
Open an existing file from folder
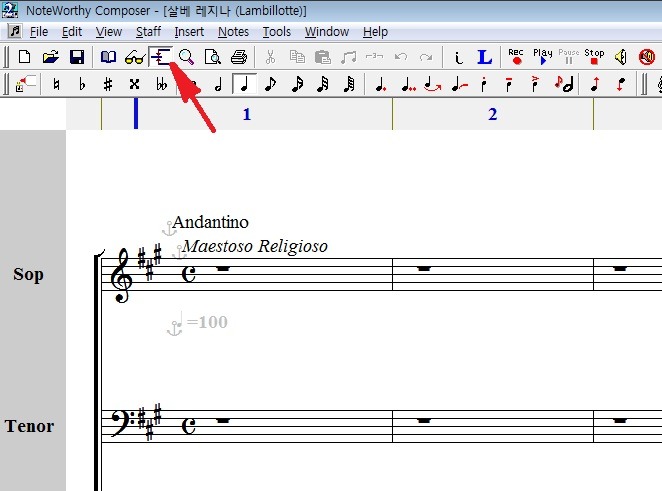(51, 57)
